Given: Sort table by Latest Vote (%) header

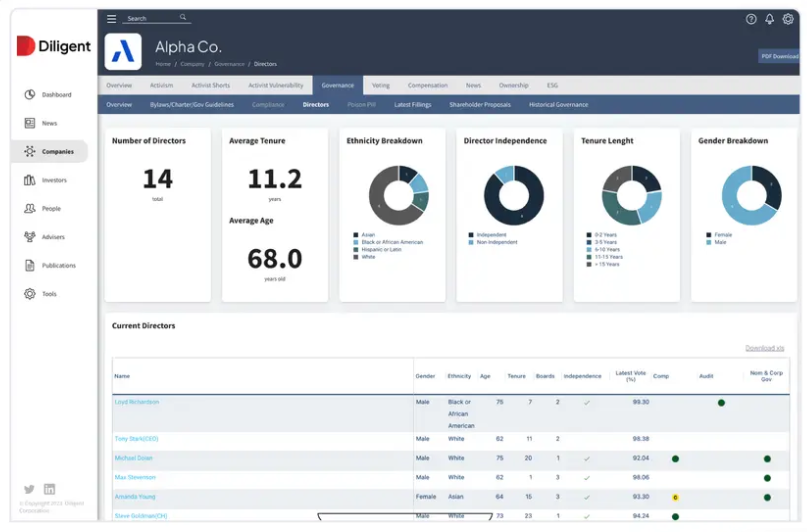Looking at the screenshot, I should [x=630, y=376].
